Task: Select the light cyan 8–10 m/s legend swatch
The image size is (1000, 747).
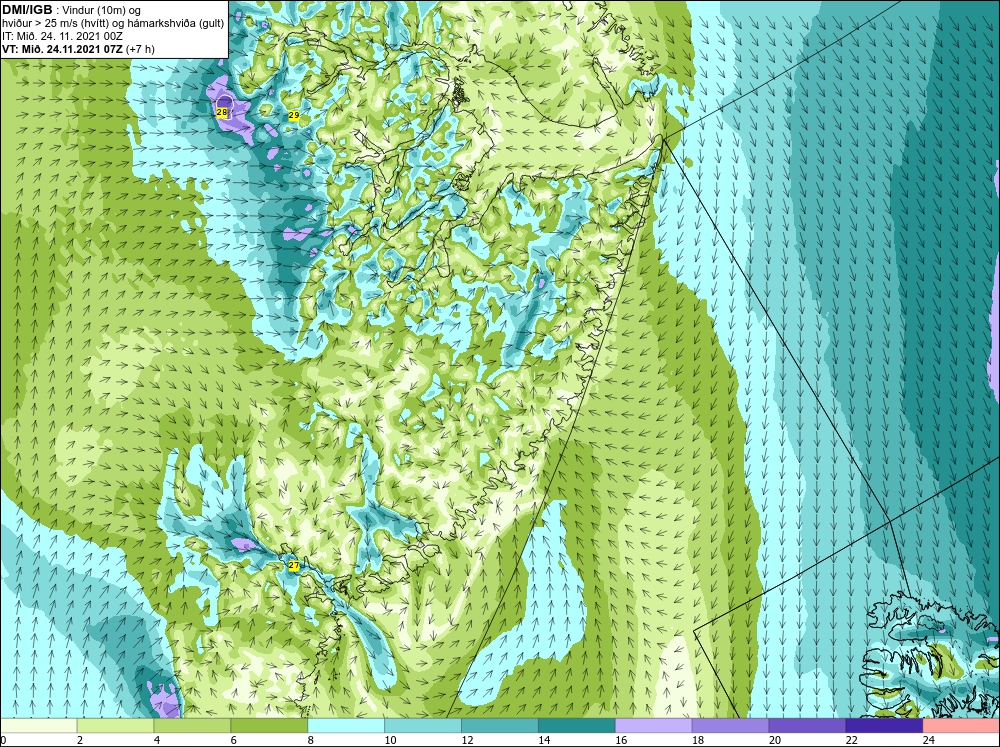Action: click(x=346, y=725)
